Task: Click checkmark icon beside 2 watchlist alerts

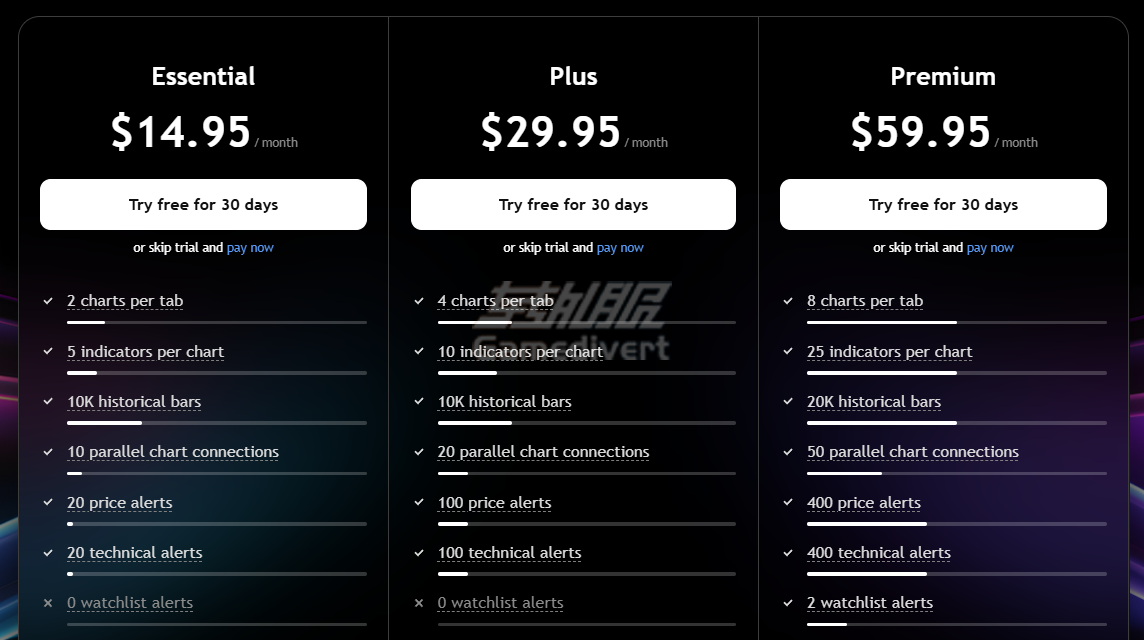Action: click(788, 603)
